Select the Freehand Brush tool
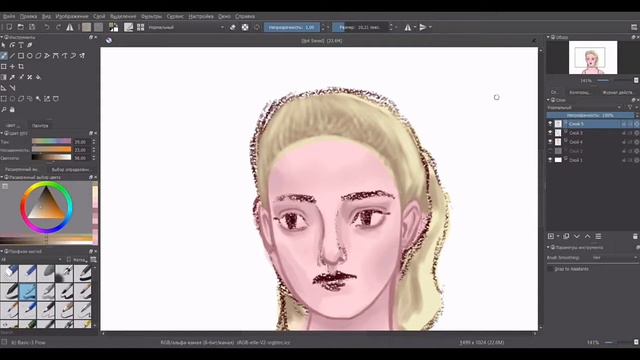The height and width of the screenshot is (360, 640). (4, 56)
